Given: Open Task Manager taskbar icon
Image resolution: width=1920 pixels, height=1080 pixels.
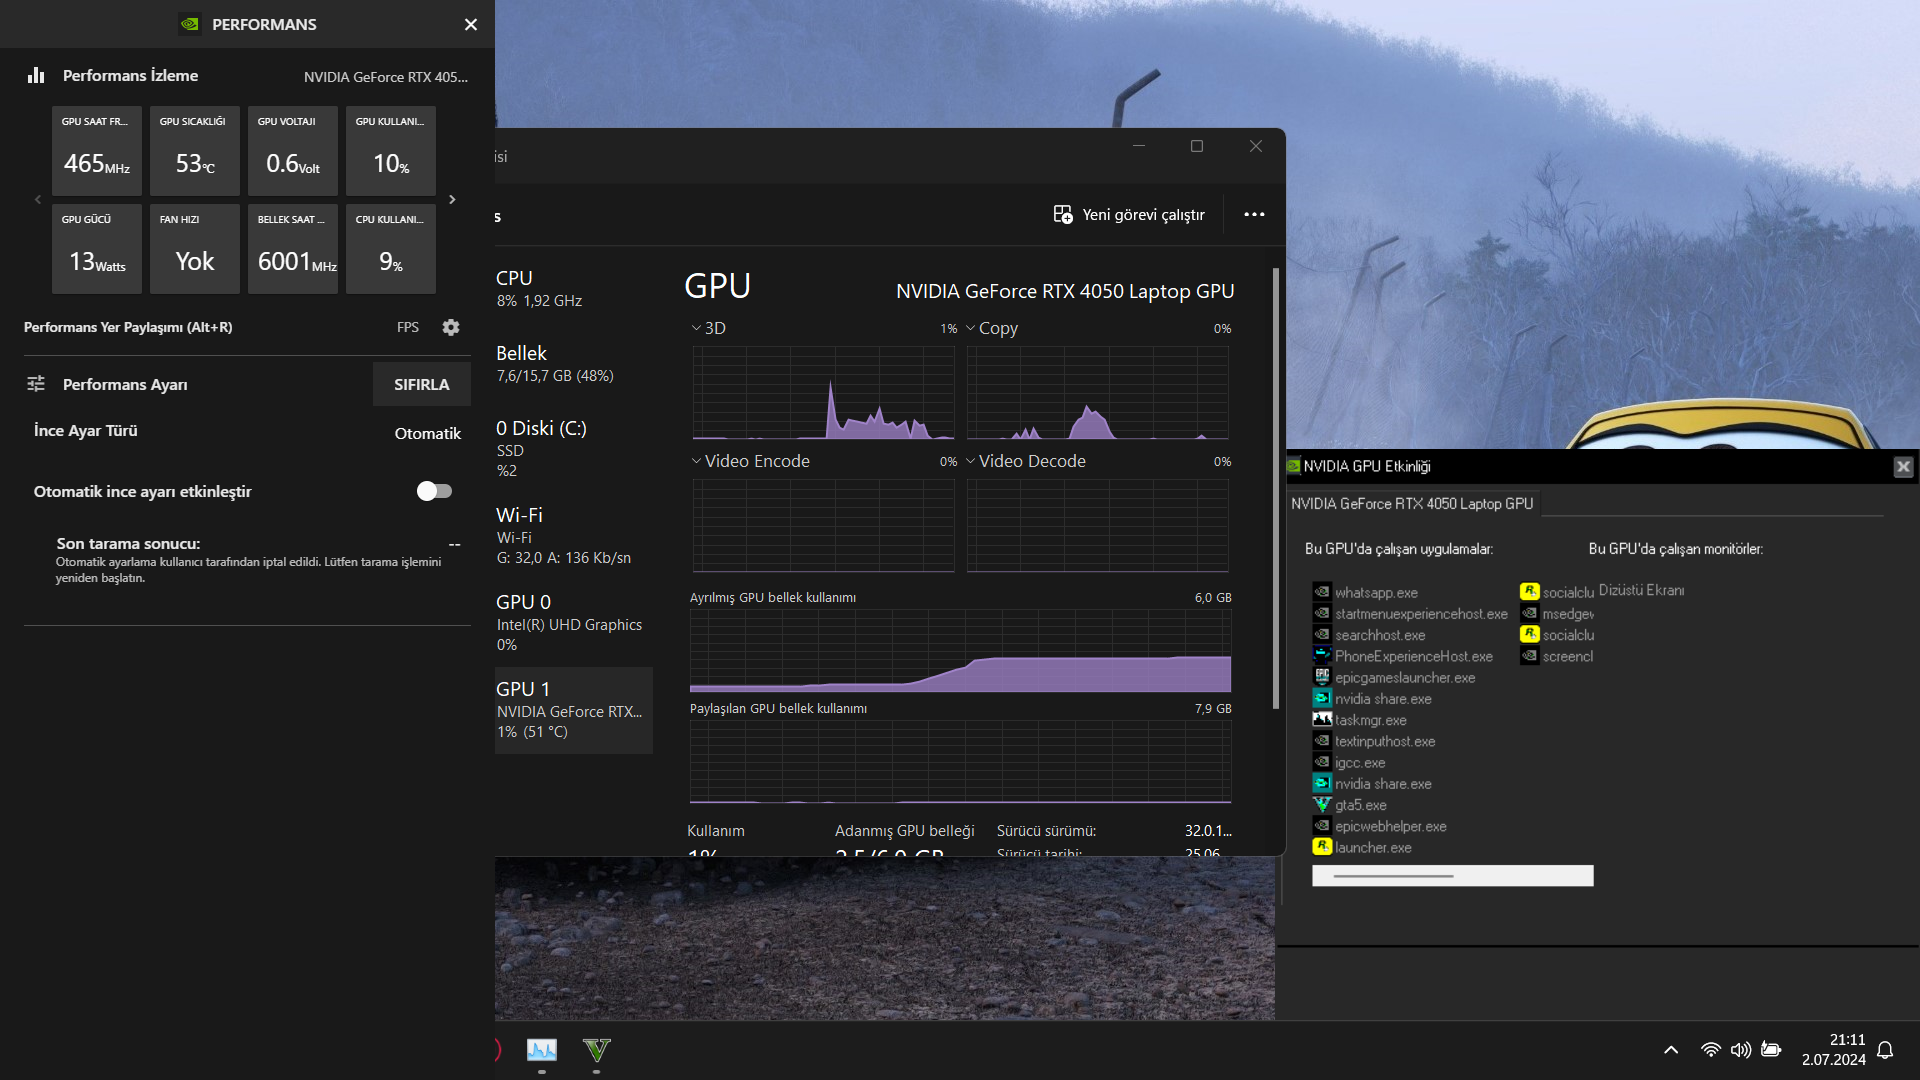Looking at the screenshot, I should [542, 1050].
